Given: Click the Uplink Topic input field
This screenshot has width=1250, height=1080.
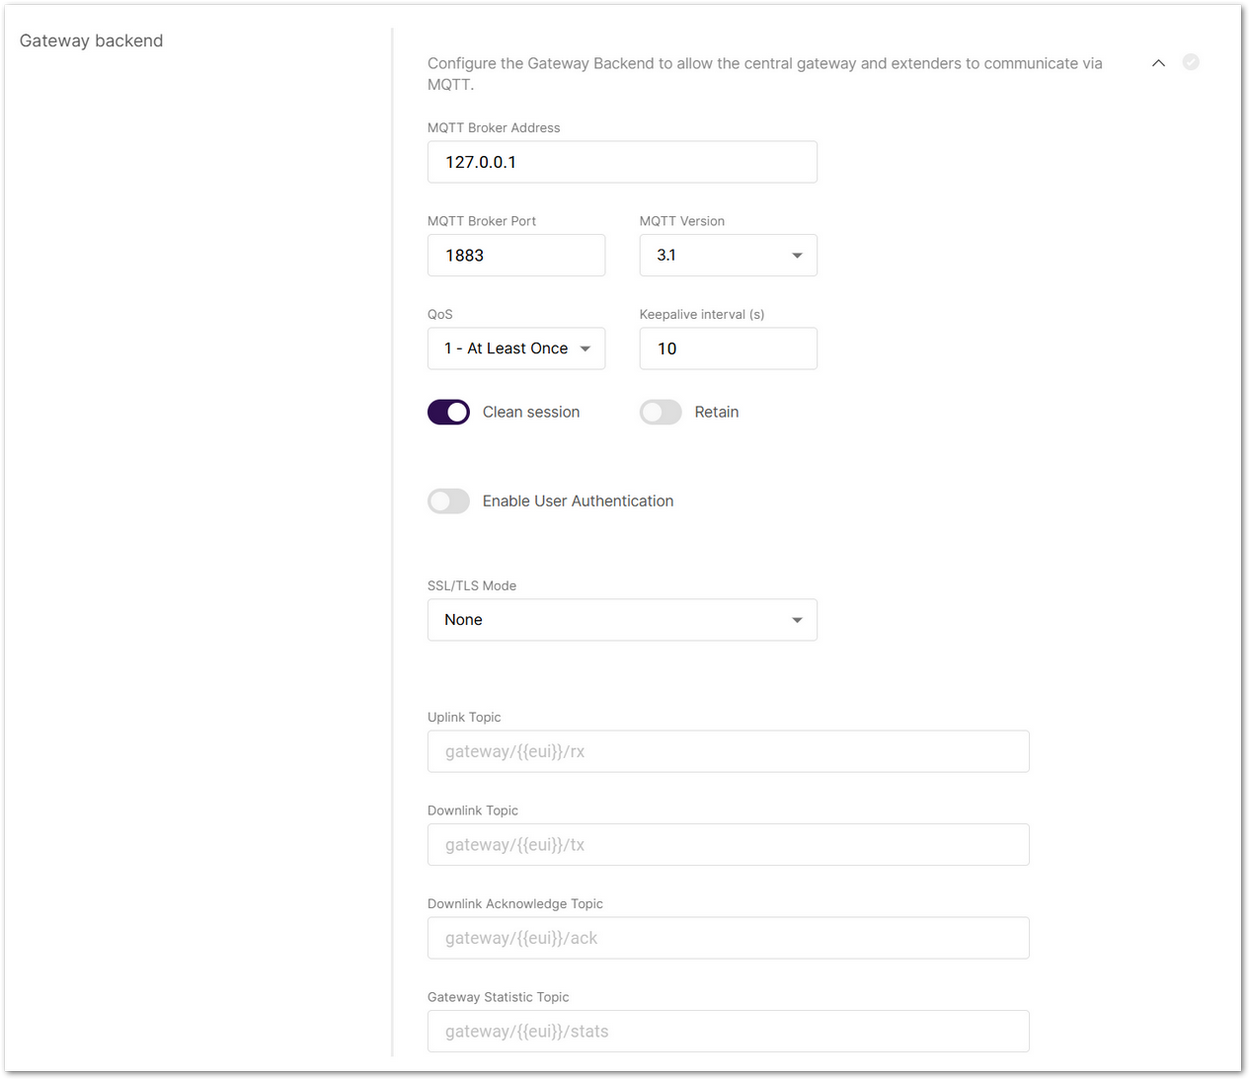Looking at the screenshot, I should [x=728, y=751].
